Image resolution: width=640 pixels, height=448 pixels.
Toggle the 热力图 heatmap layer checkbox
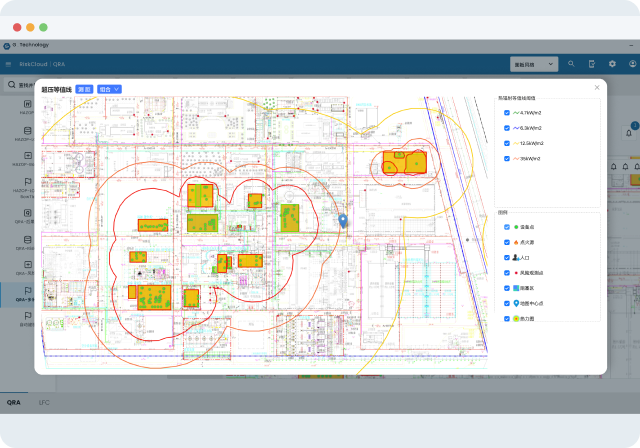507,318
